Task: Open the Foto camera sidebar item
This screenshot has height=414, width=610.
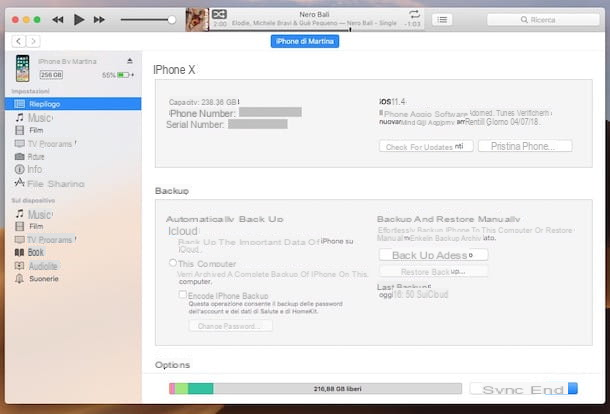Action: tap(30, 156)
